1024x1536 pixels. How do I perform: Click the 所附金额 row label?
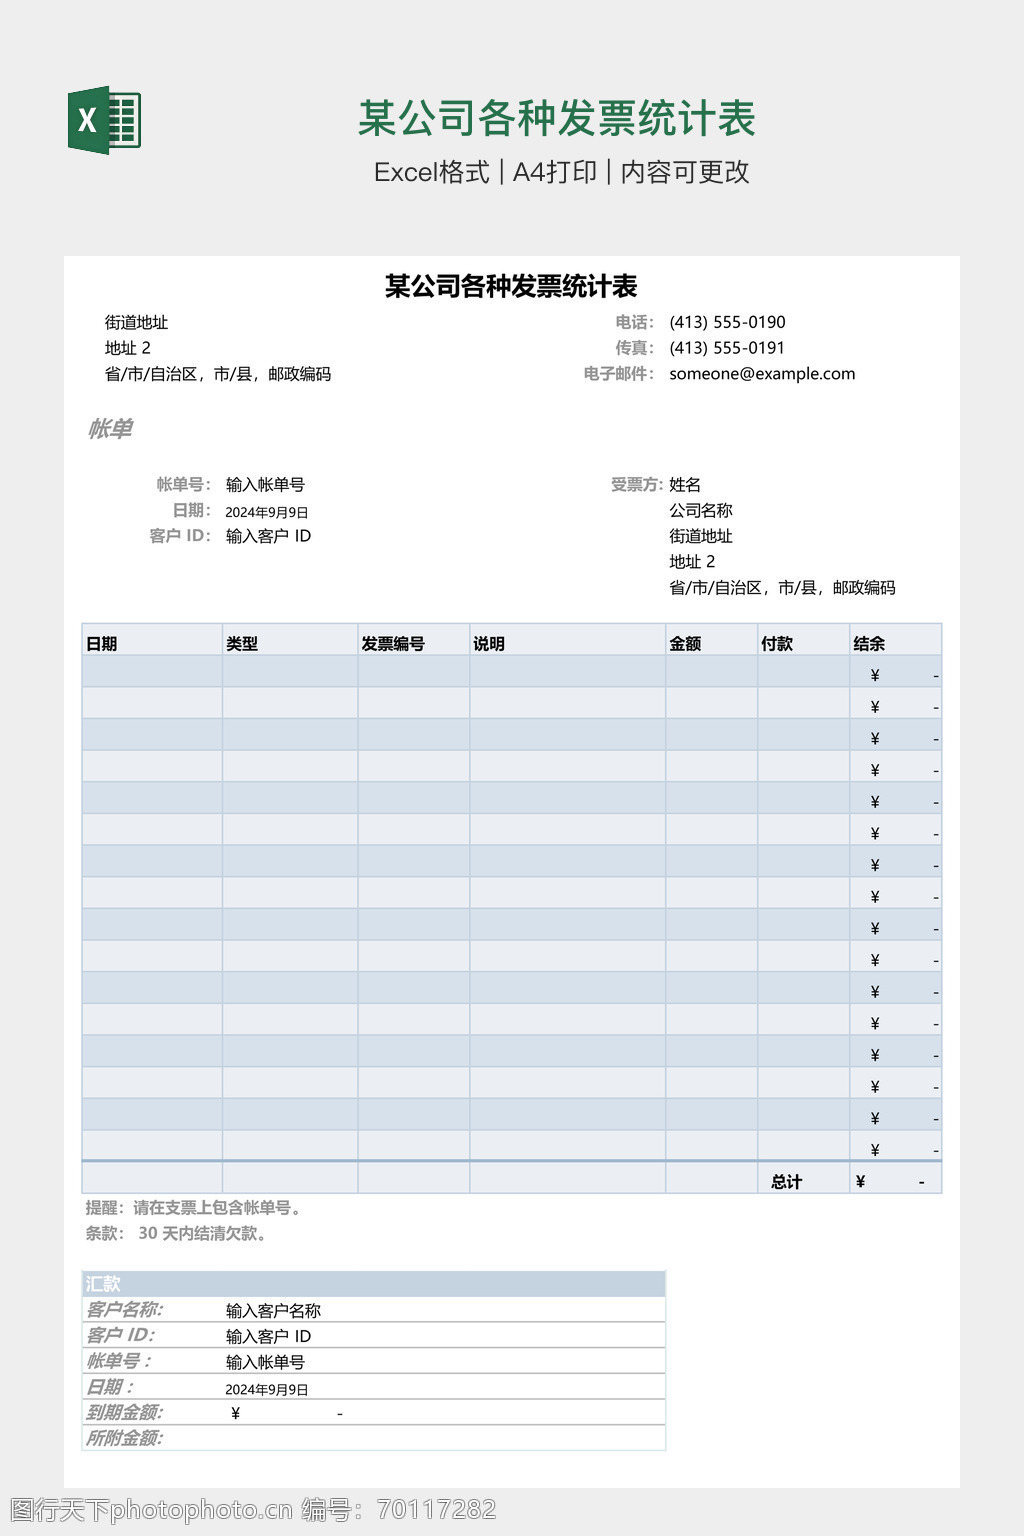124,1438
